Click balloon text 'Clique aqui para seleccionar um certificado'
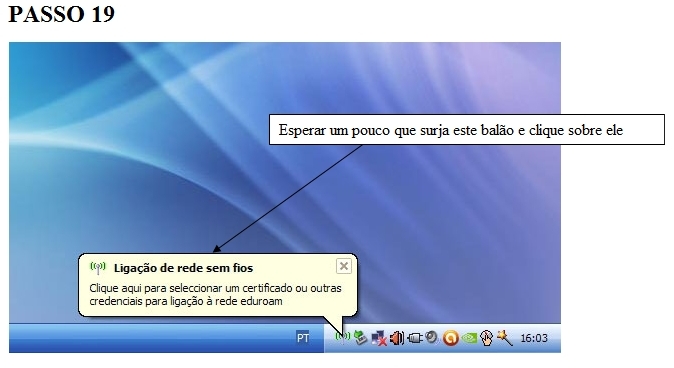 pyautogui.click(x=190, y=288)
